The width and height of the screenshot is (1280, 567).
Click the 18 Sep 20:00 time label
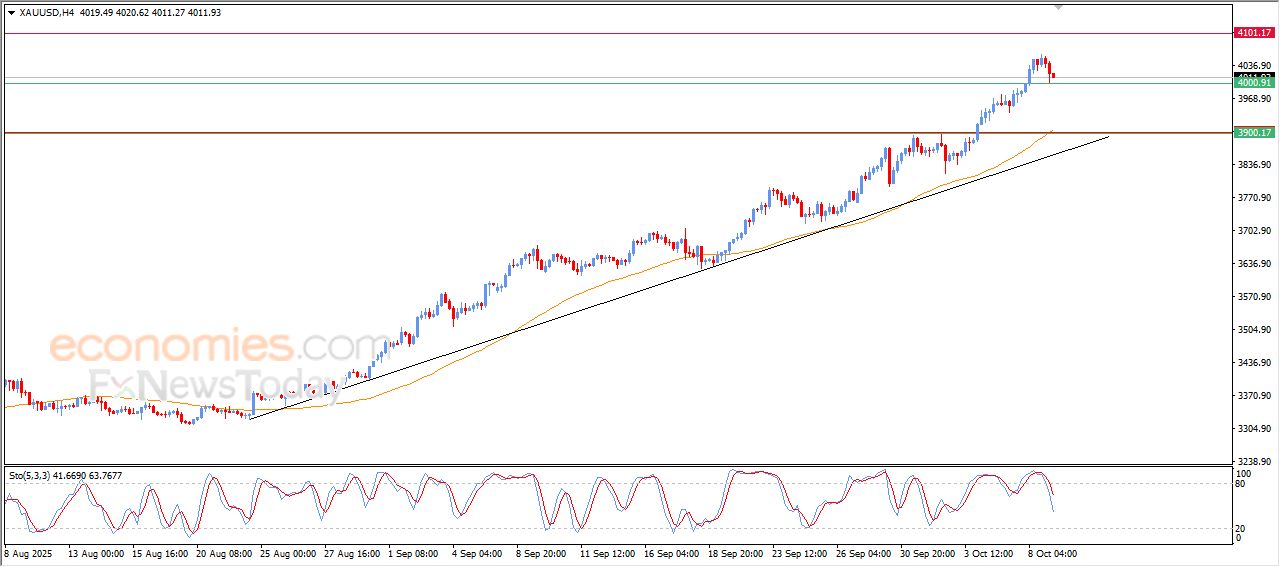[736, 553]
